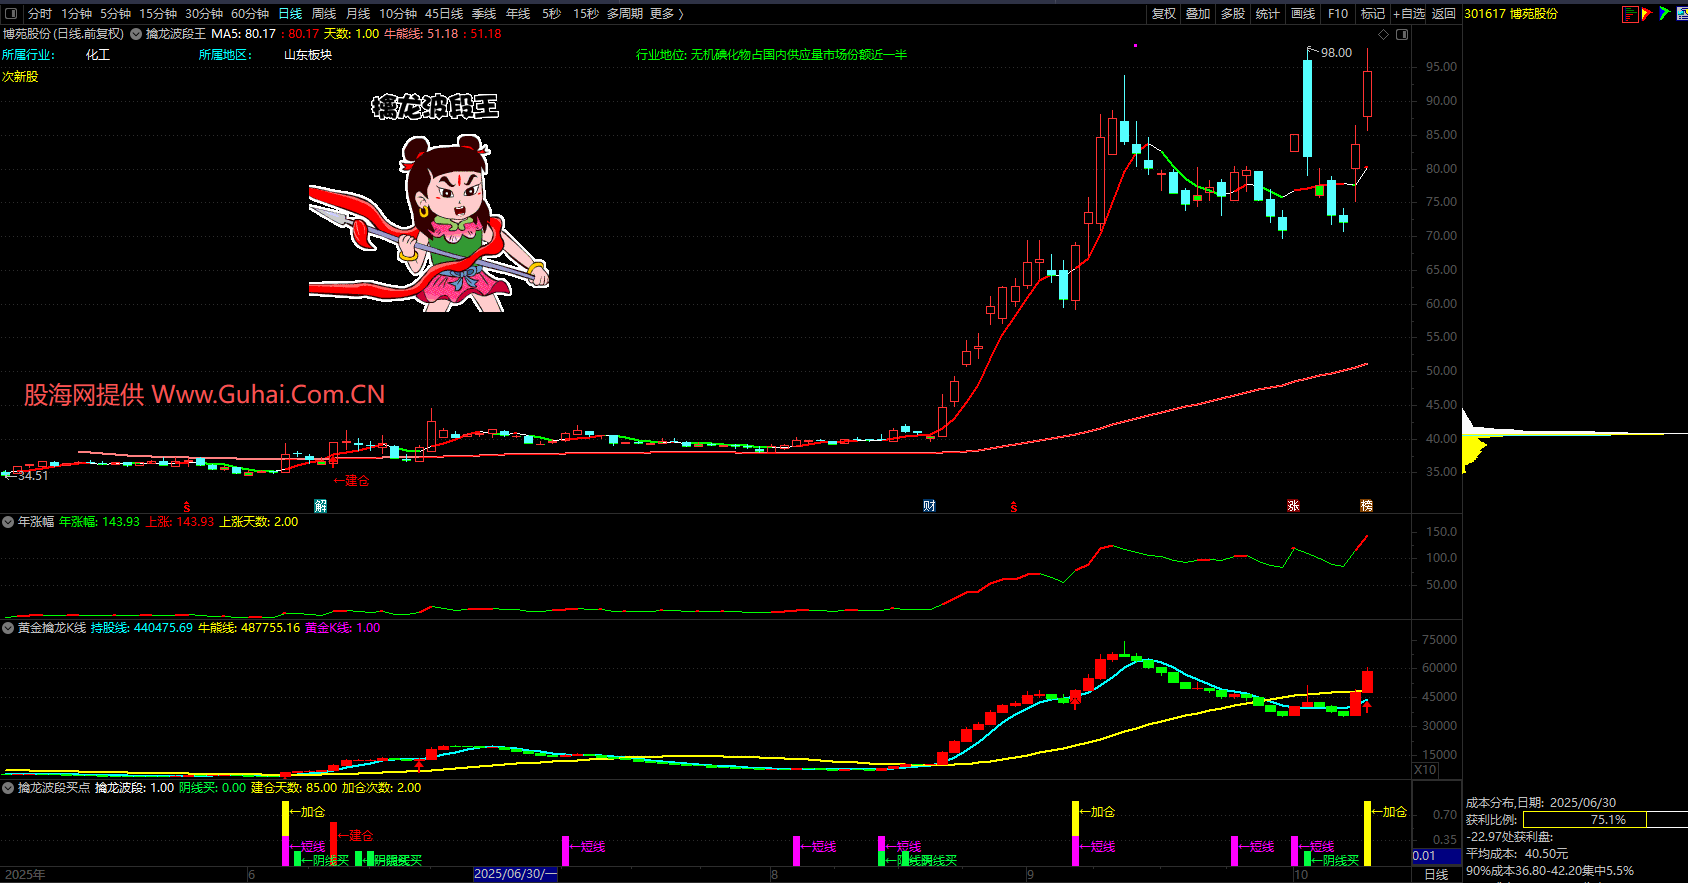1688x883 pixels.
Task: Click the 榜 marker below the chart
Action: pos(1366,506)
